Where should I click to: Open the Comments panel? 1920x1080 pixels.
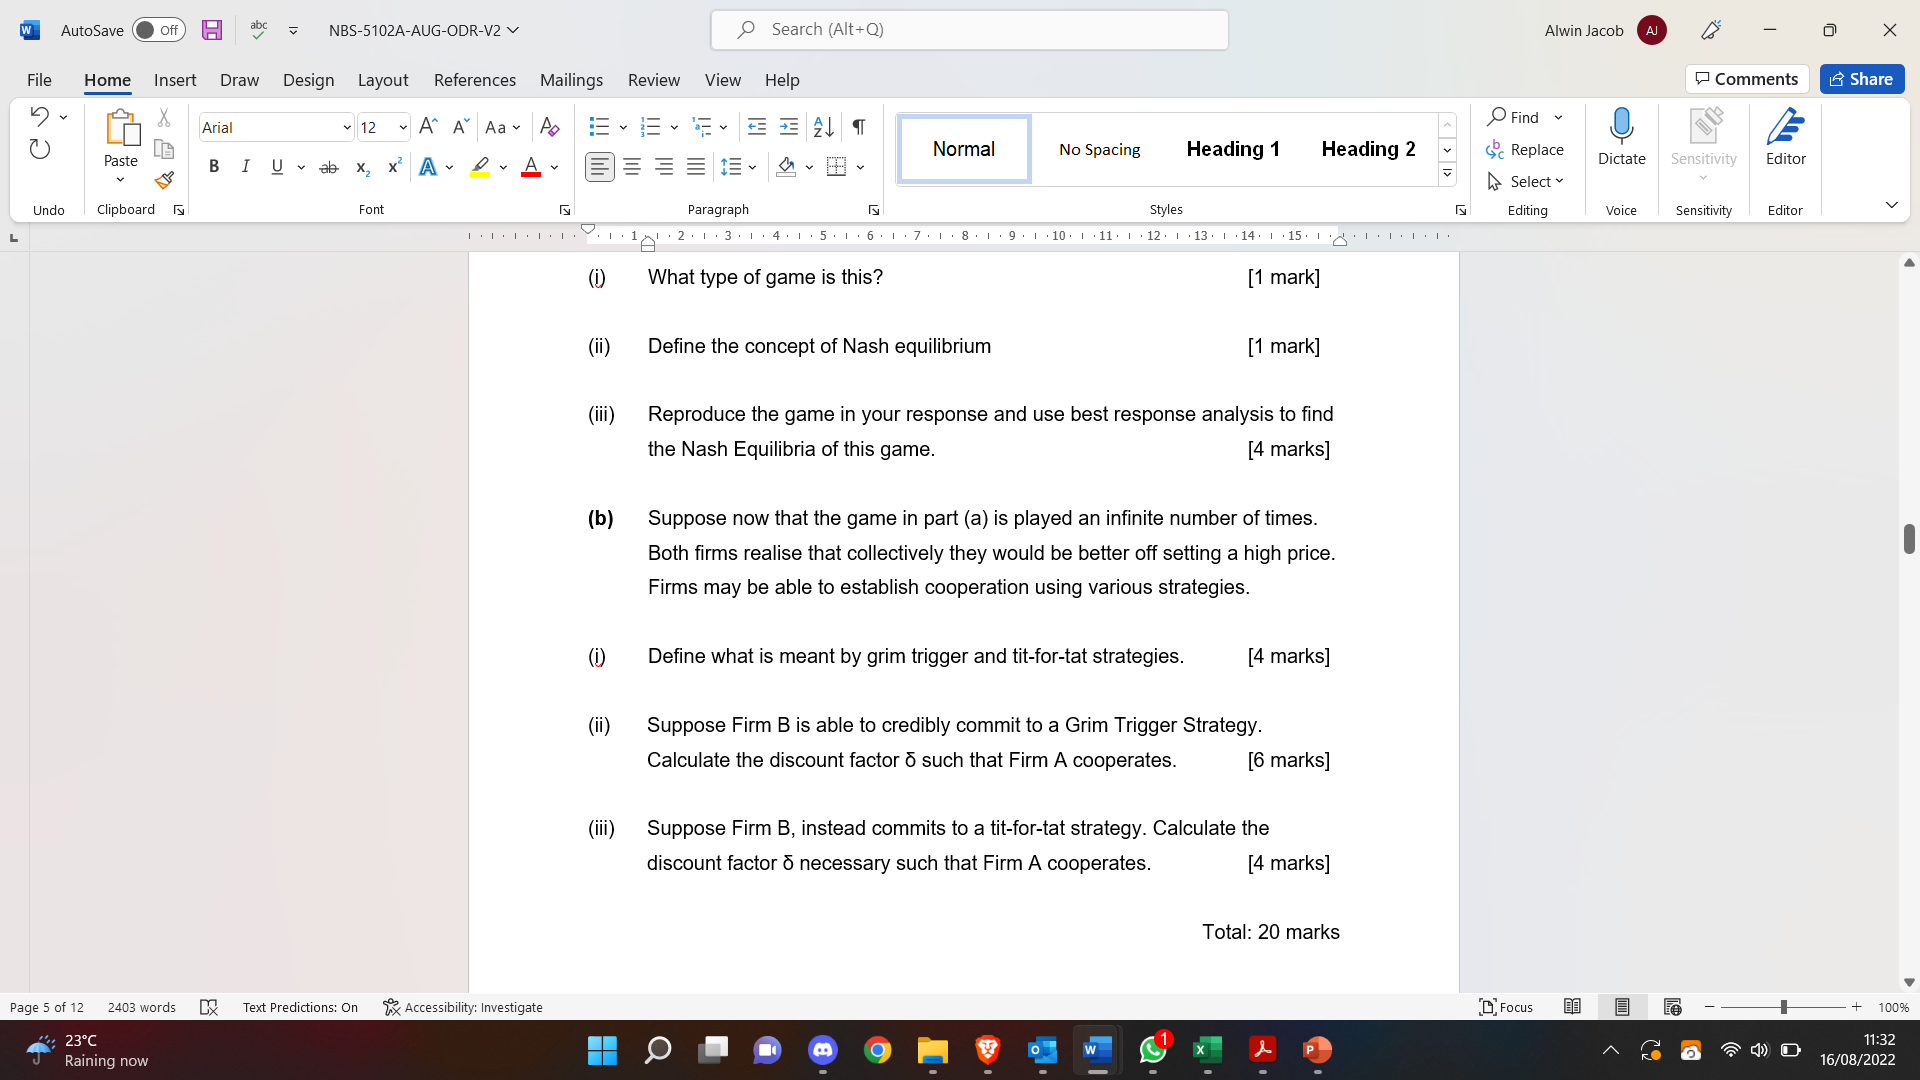1746,78
